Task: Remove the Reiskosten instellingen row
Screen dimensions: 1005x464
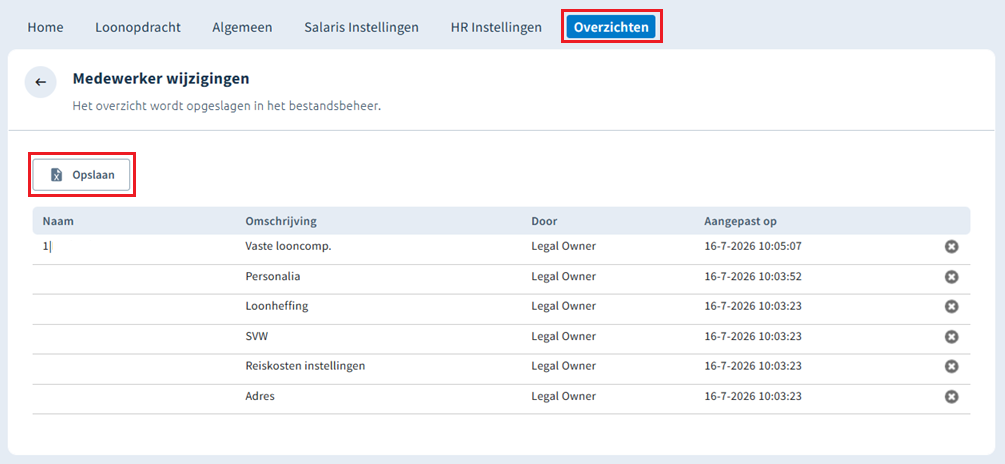Action: (x=952, y=367)
